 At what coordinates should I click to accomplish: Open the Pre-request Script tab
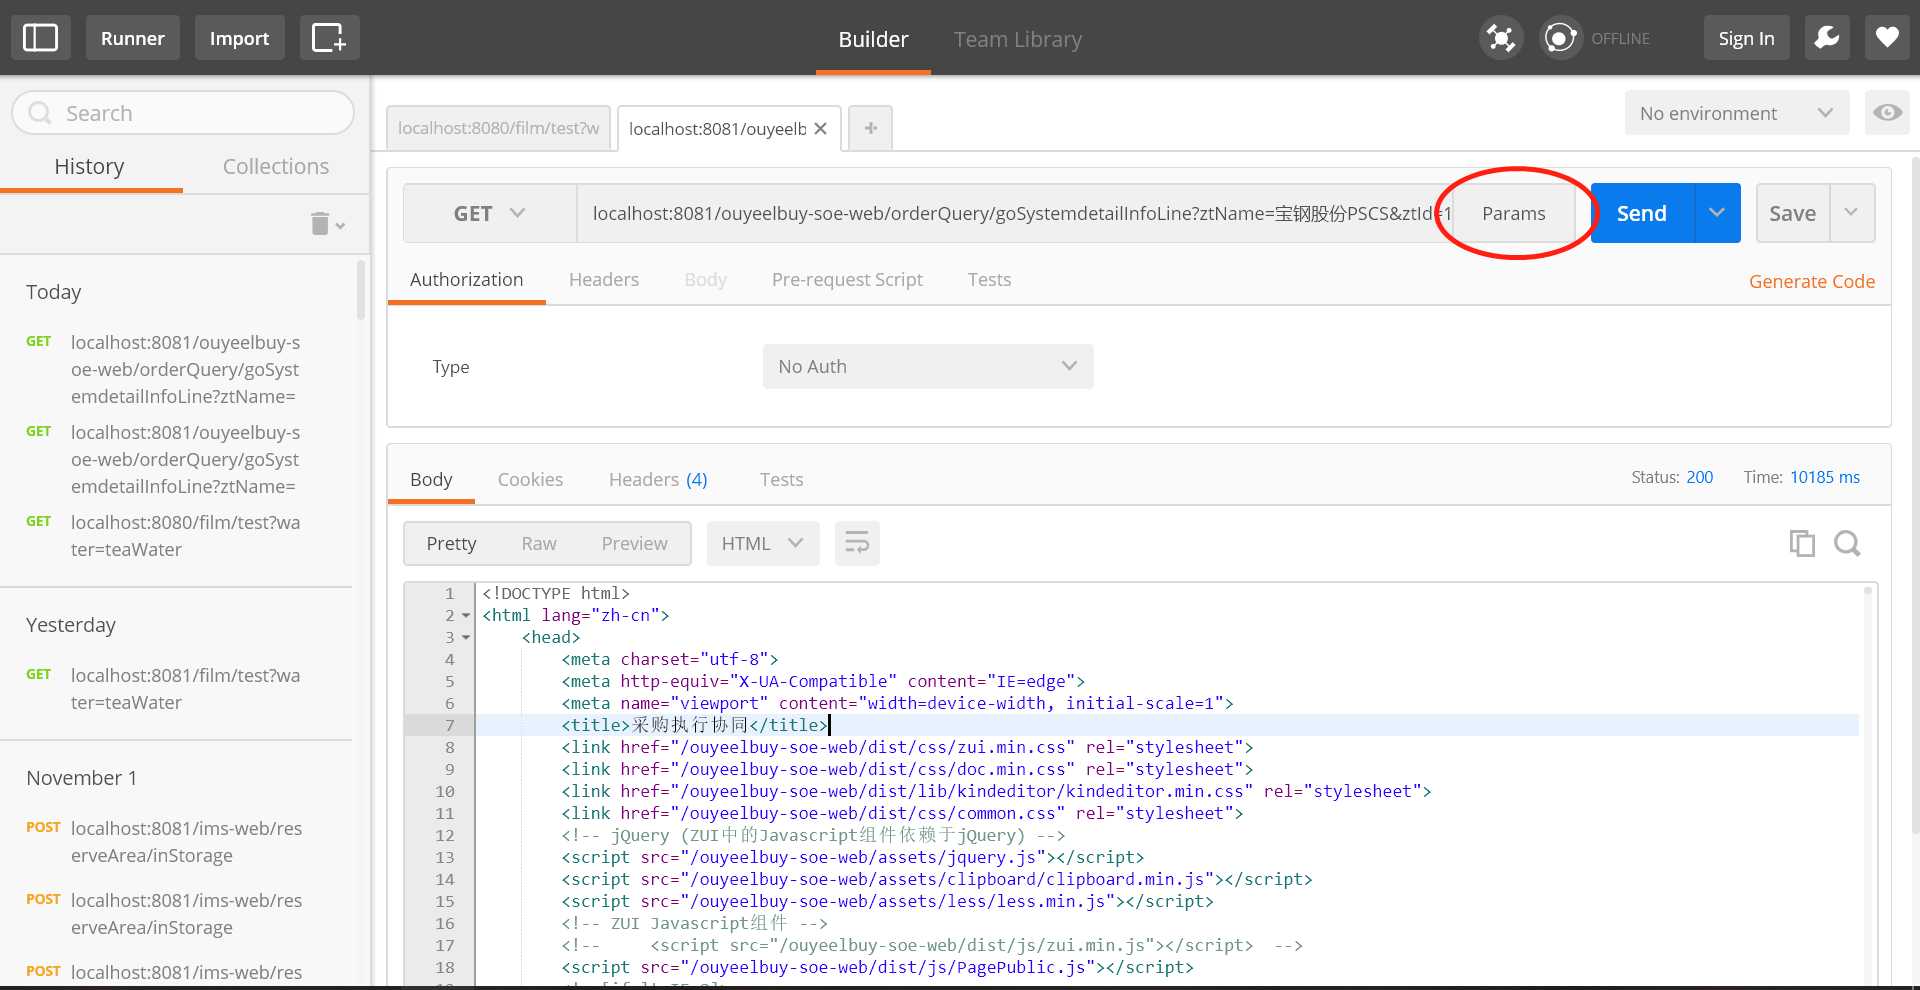[x=847, y=280]
